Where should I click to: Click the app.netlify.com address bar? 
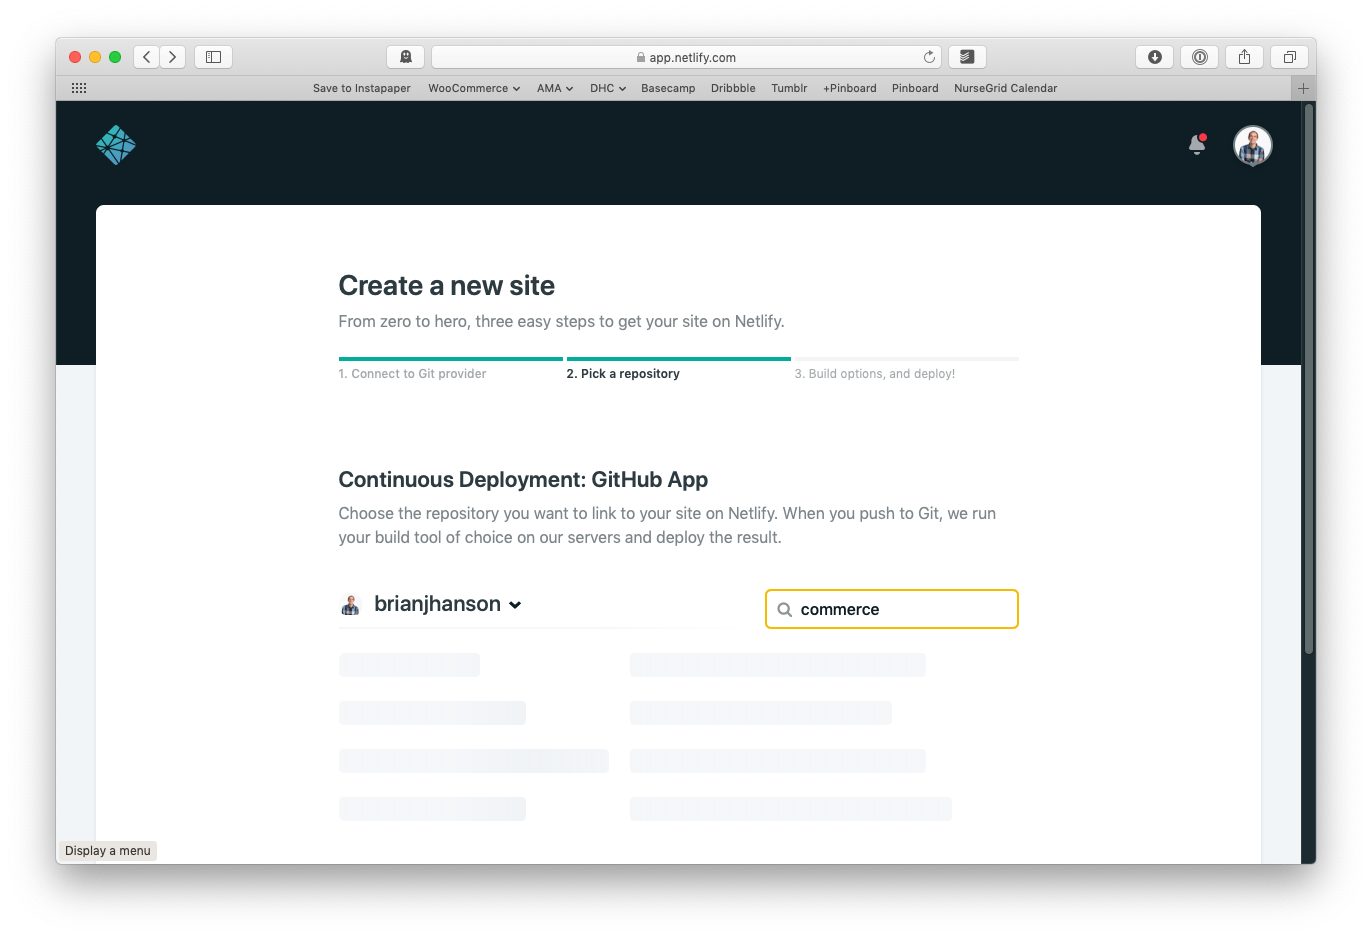pos(686,57)
